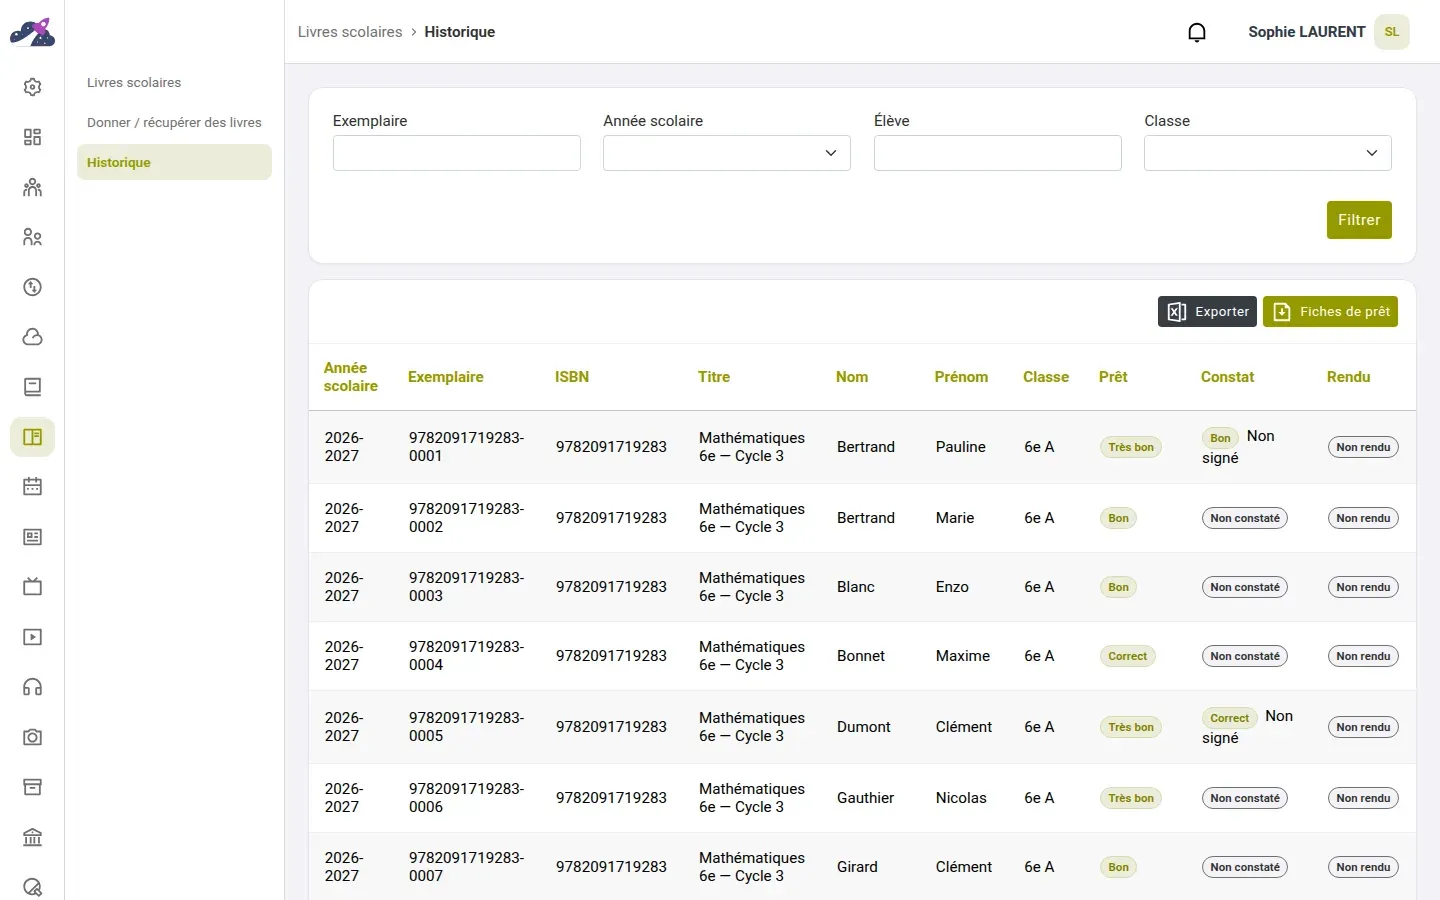The width and height of the screenshot is (1440, 900).
Task: Open the calendar icon in sidebar
Action: click(32, 487)
